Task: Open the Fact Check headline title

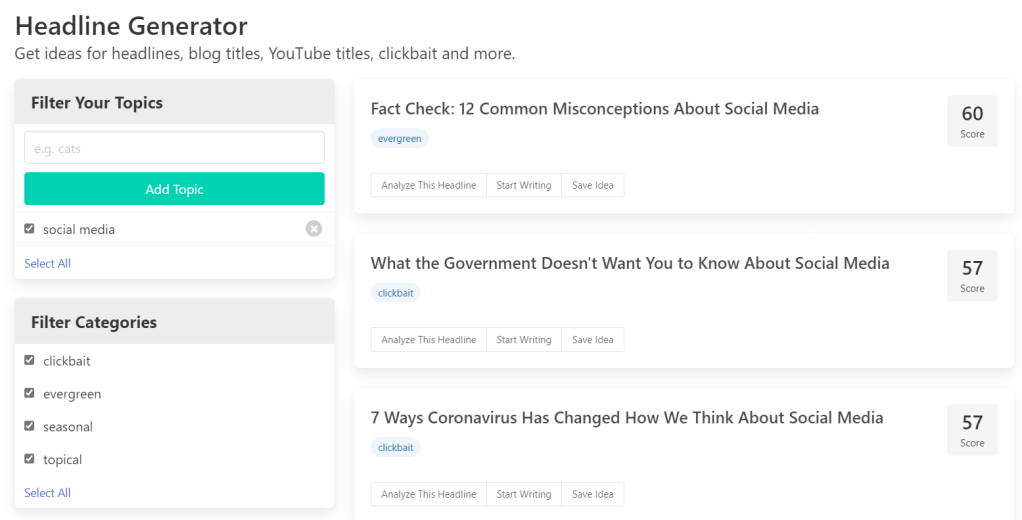Action: coord(594,109)
